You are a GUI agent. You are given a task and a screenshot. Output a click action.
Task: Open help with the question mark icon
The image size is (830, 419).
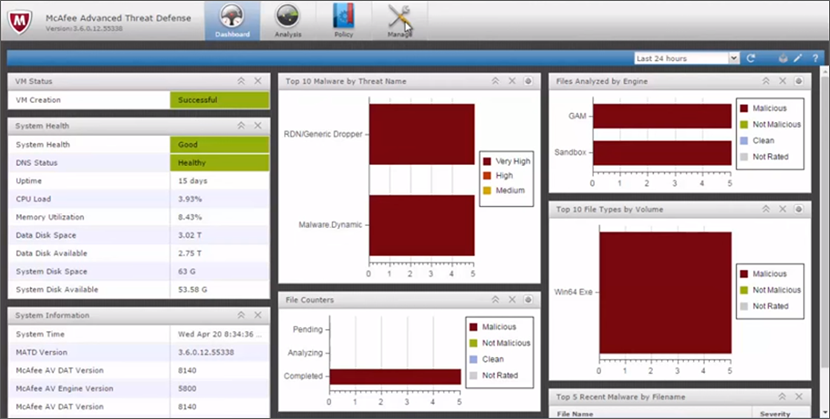pyautogui.click(x=814, y=58)
